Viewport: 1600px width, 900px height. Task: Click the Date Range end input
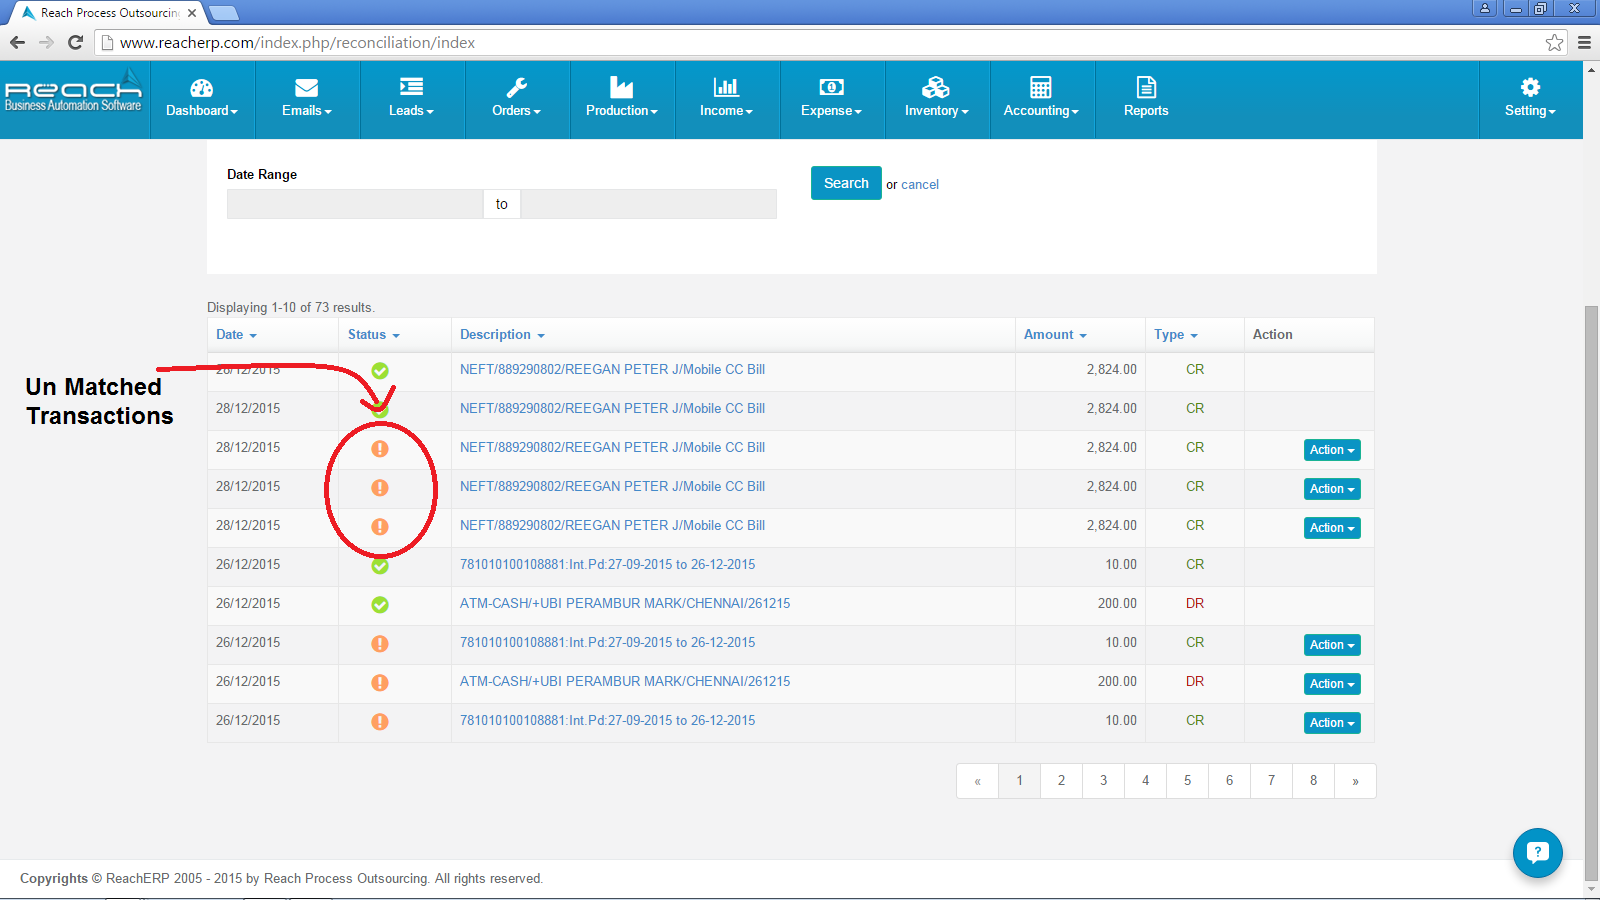[648, 204]
